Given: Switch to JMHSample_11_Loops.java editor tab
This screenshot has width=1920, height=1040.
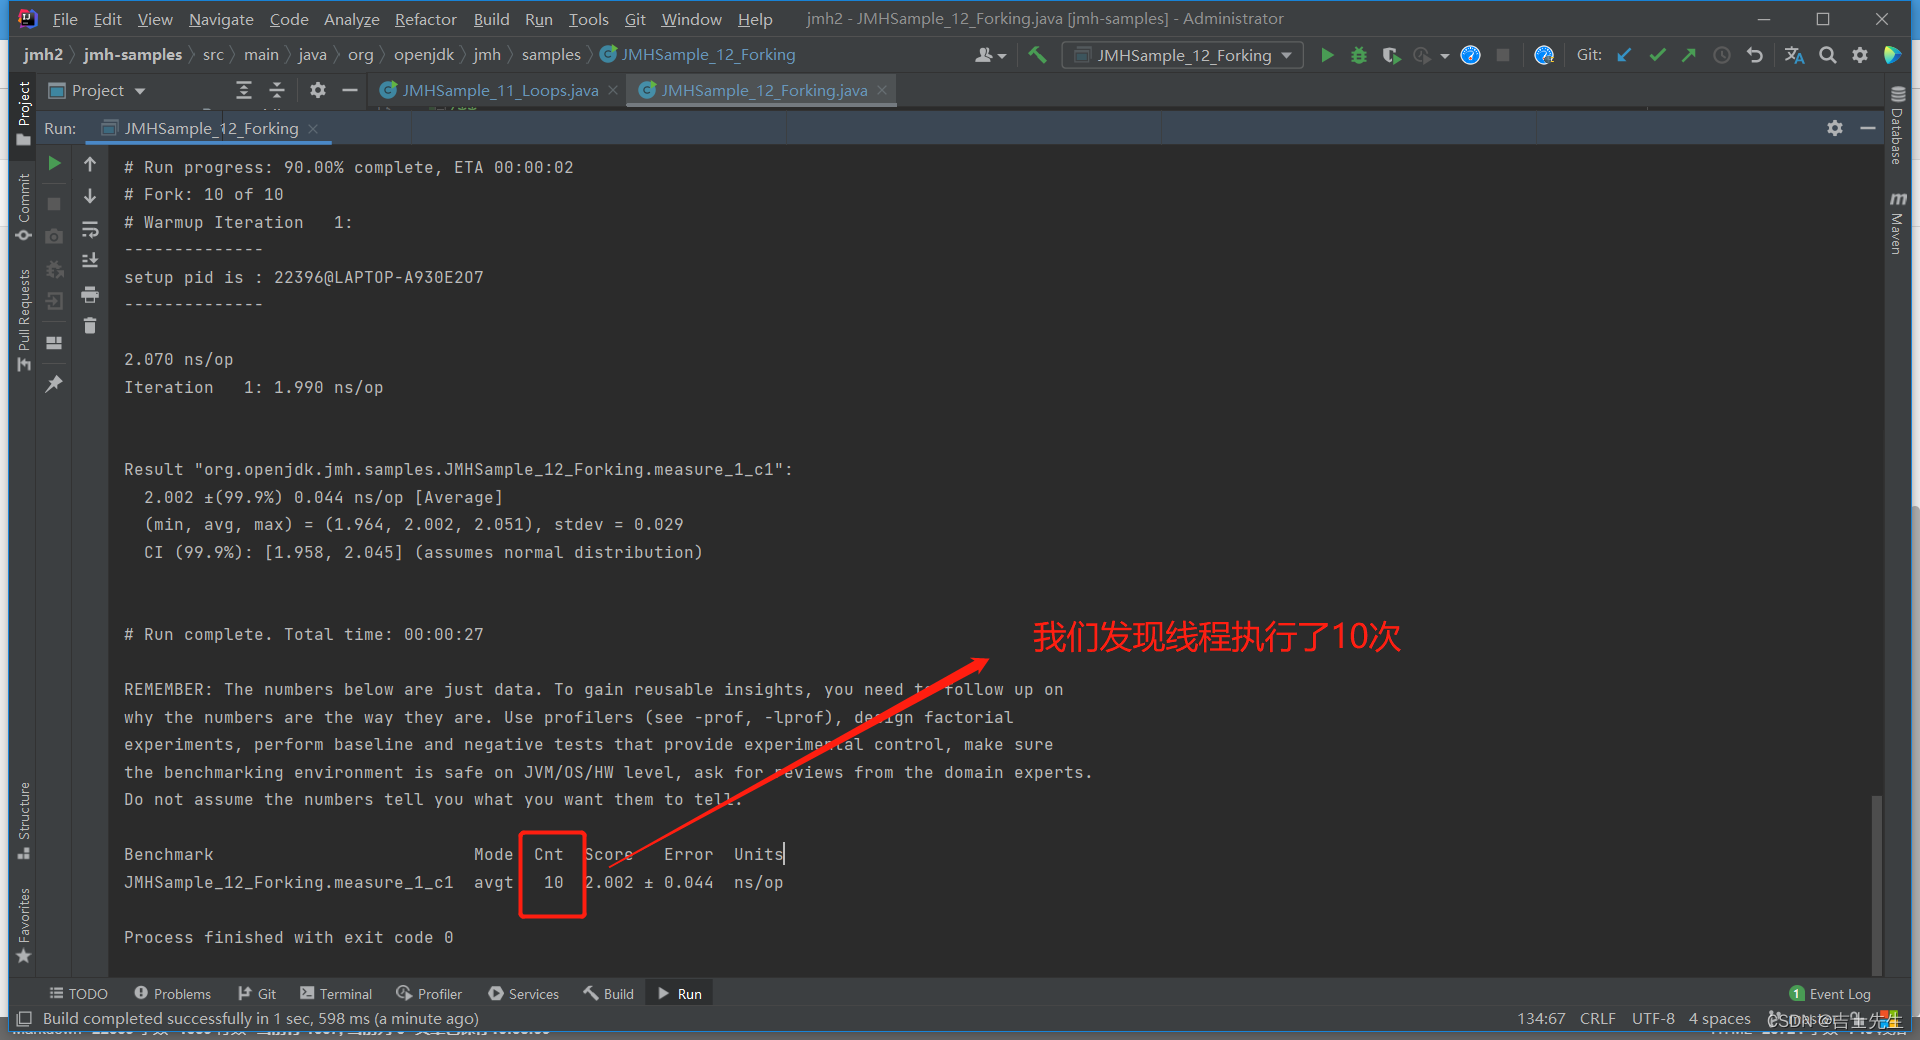Looking at the screenshot, I should (x=499, y=91).
